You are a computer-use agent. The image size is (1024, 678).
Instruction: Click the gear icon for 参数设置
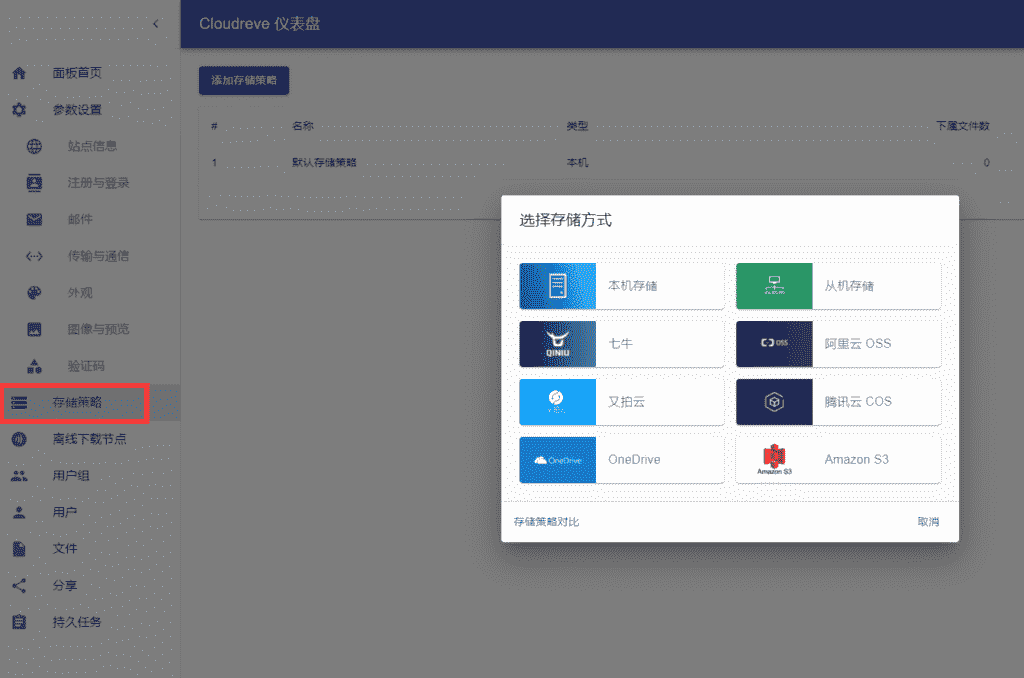pyautogui.click(x=19, y=110)
